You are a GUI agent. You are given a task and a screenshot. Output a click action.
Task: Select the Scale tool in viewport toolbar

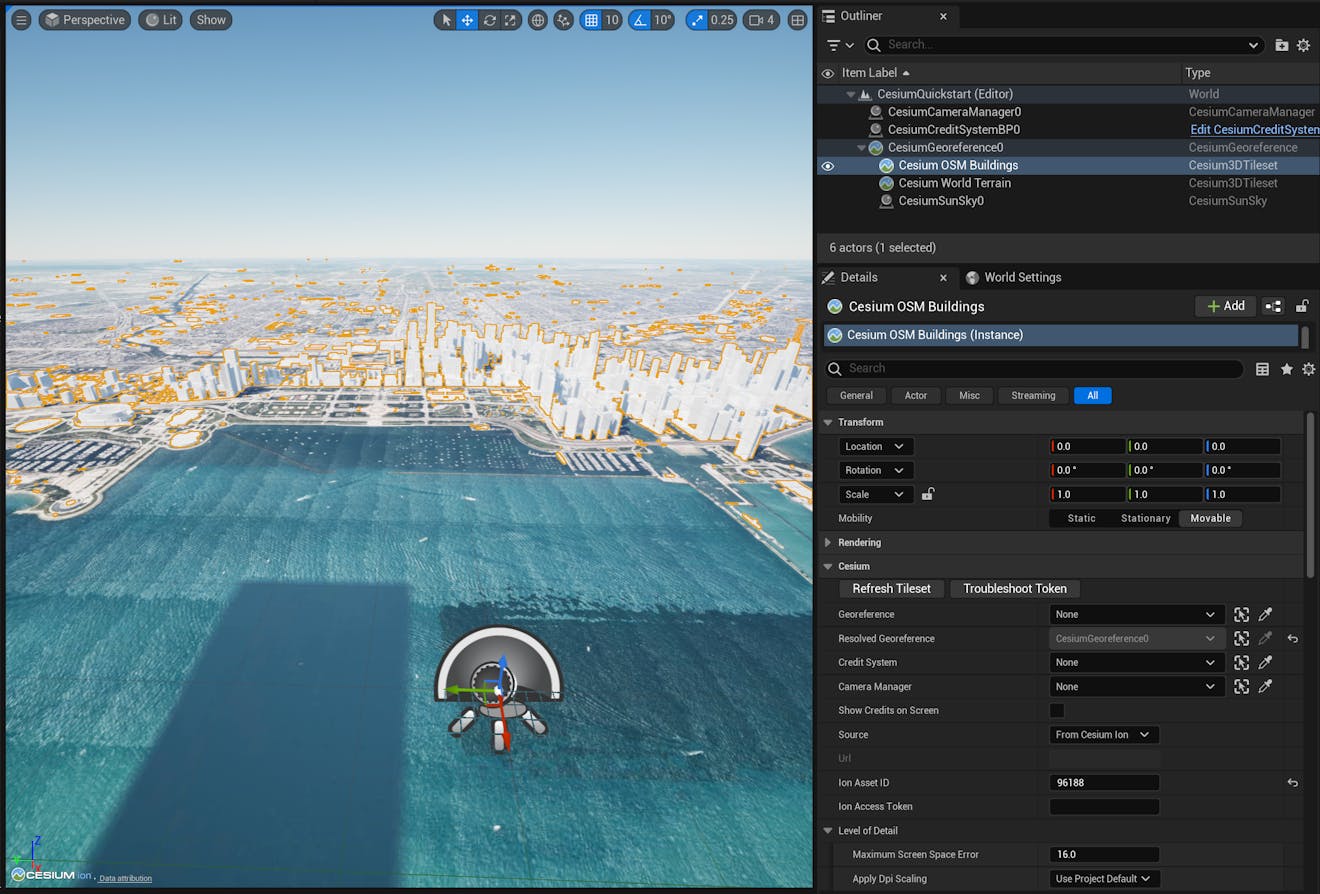coord(509,19)
